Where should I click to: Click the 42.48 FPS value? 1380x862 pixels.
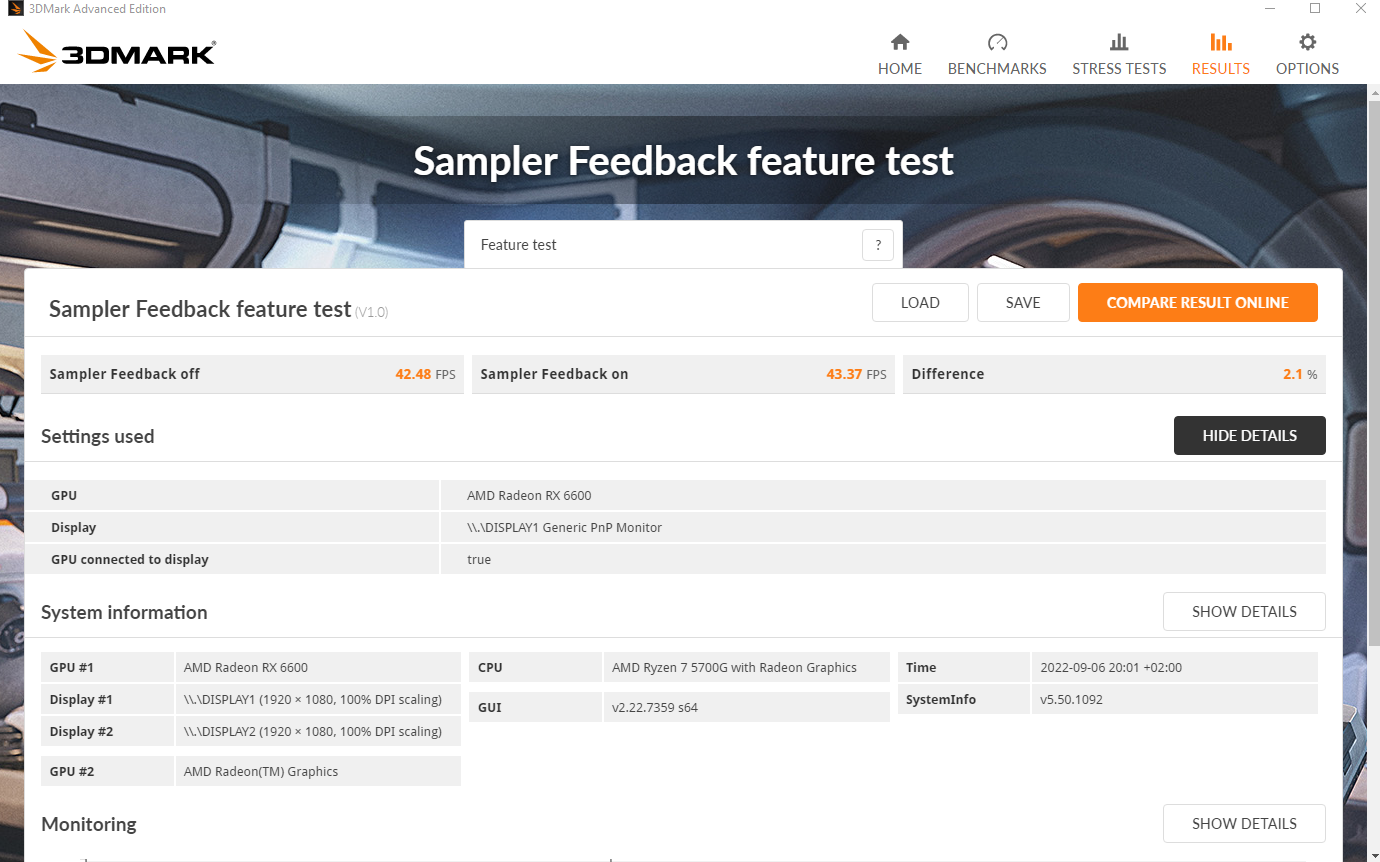click(x=425, y=374)
